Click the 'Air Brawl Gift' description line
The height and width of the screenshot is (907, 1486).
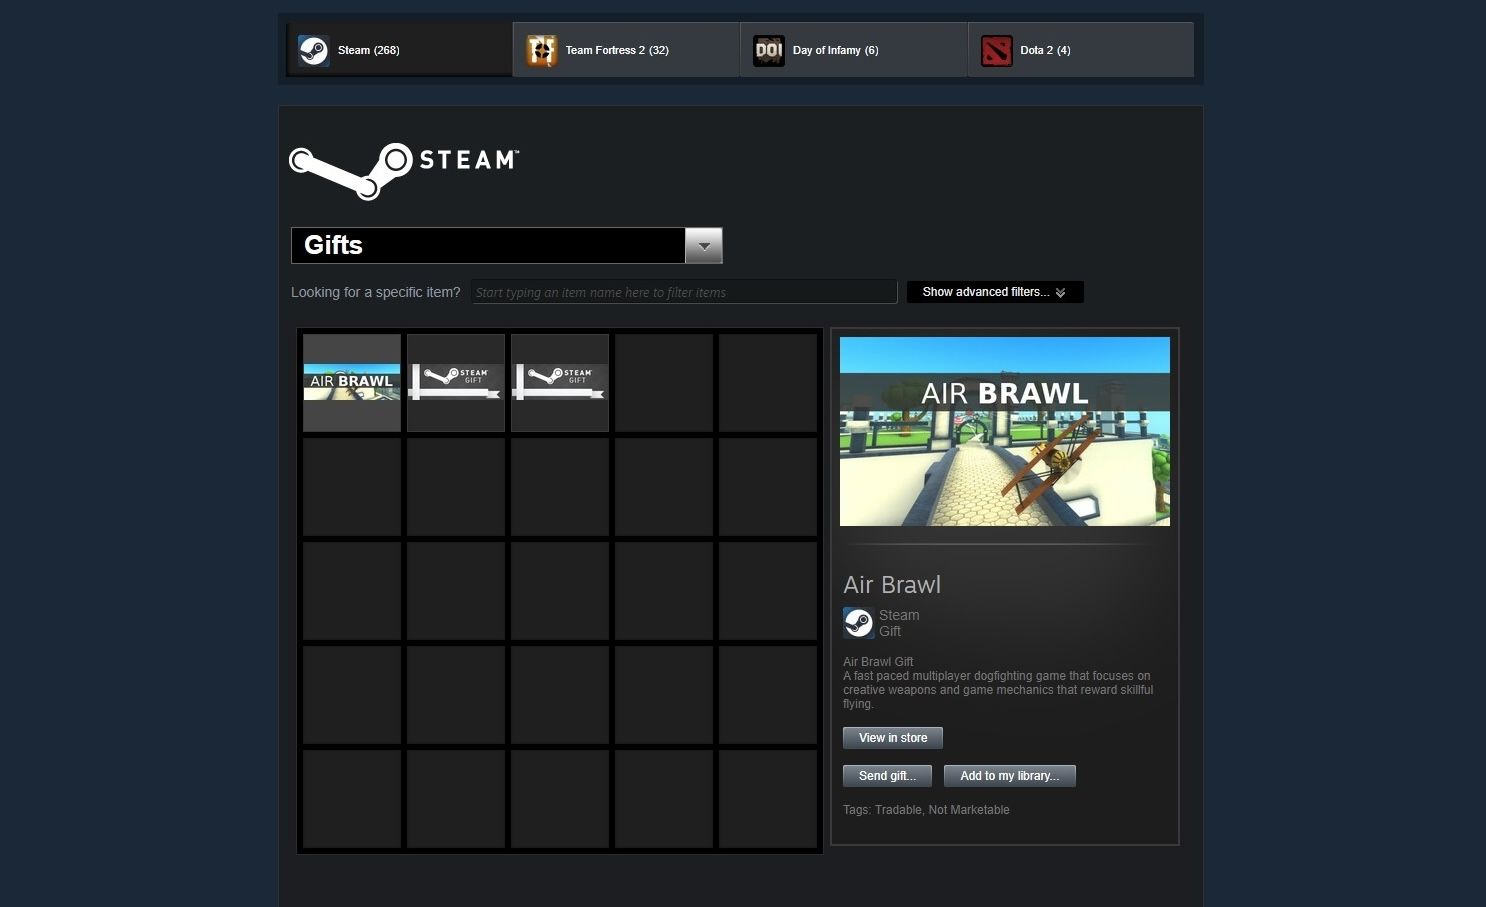point(878,662)
